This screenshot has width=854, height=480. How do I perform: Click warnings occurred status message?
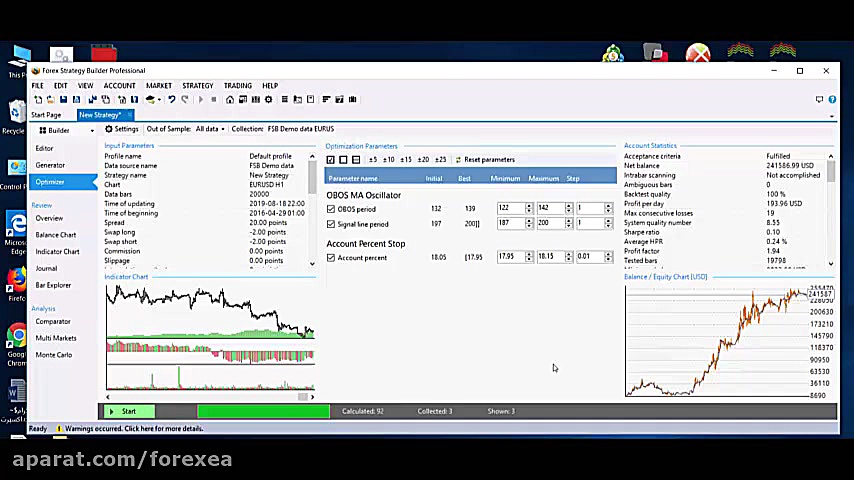pos(134,429)
